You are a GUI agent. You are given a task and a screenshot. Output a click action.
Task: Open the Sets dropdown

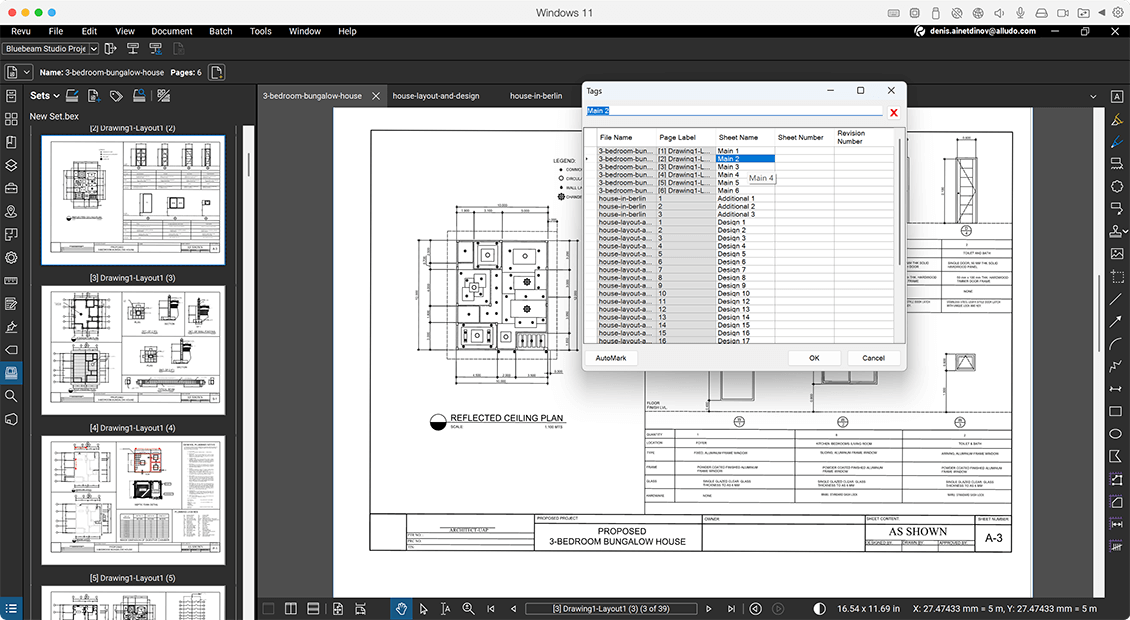click(45, 95)
